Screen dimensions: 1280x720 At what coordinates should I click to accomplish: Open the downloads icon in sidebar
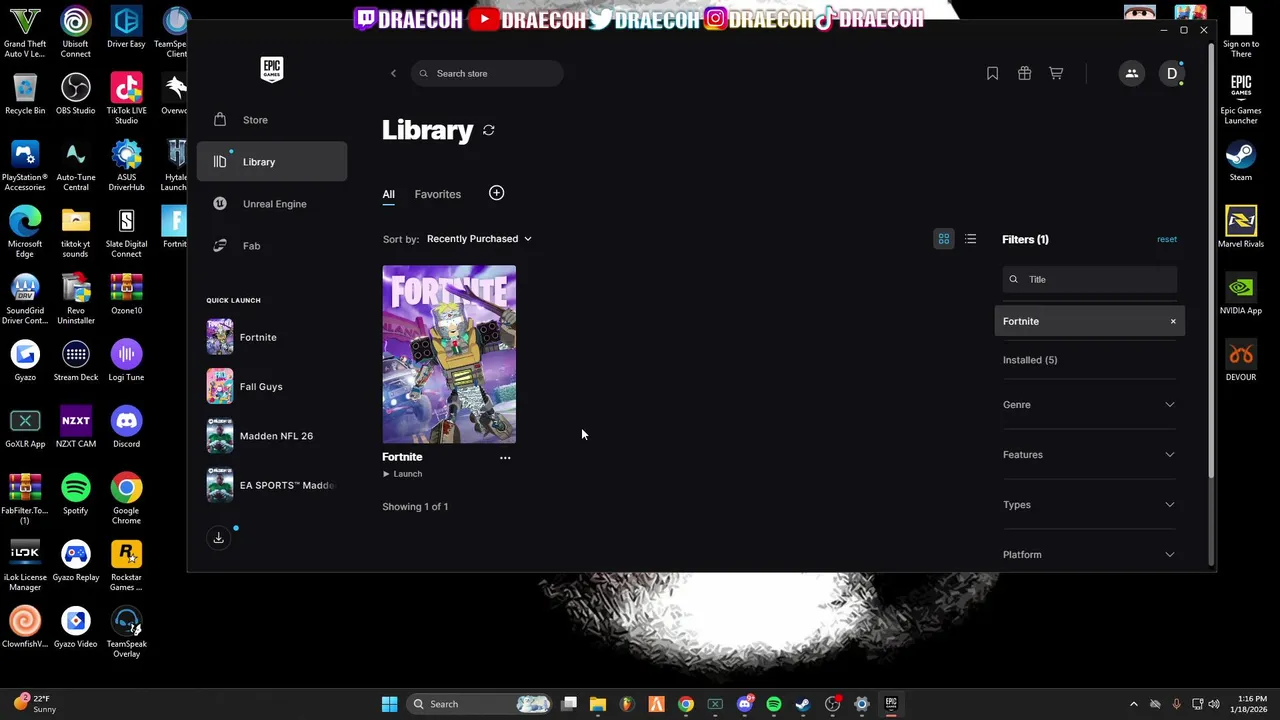coord(218,538)
